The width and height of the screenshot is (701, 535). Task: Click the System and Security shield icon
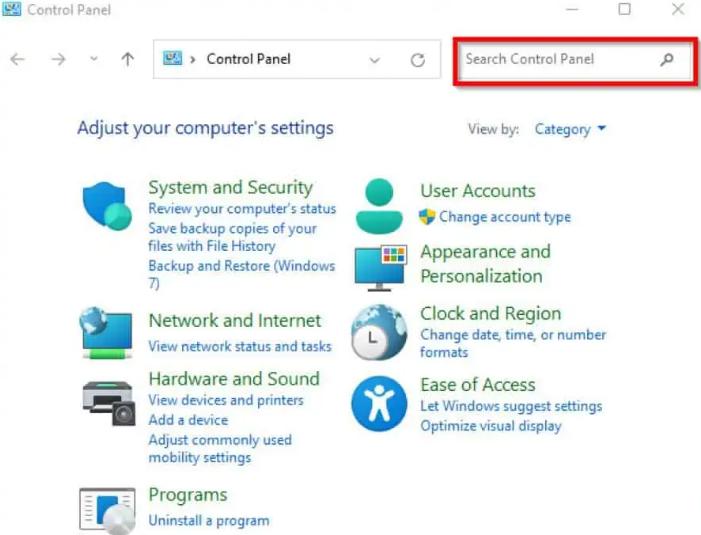107,206
